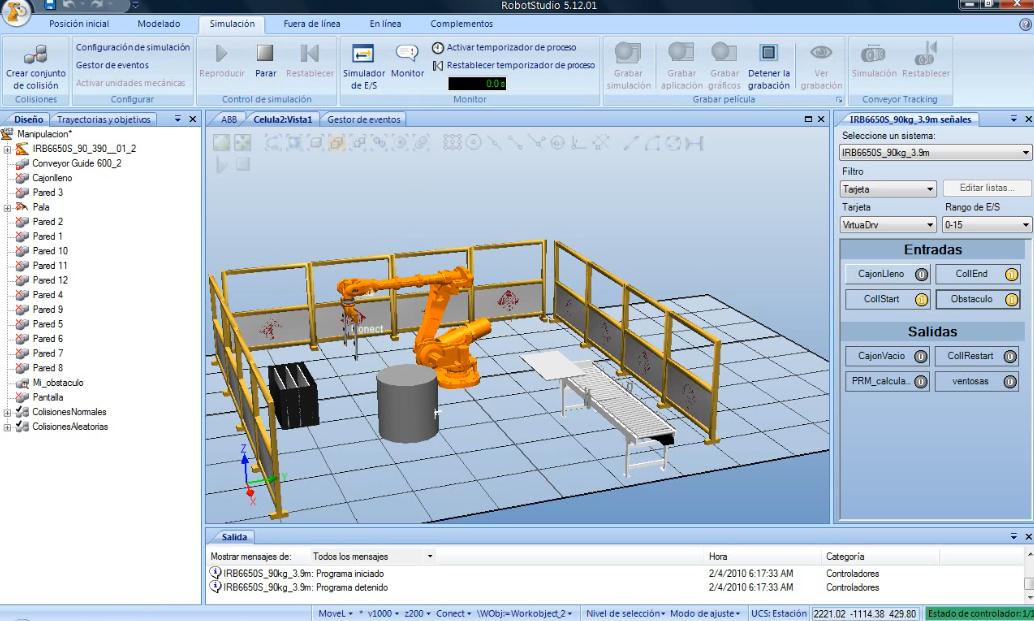Open the Gestor de eventos tab

[x=363, y=119]
